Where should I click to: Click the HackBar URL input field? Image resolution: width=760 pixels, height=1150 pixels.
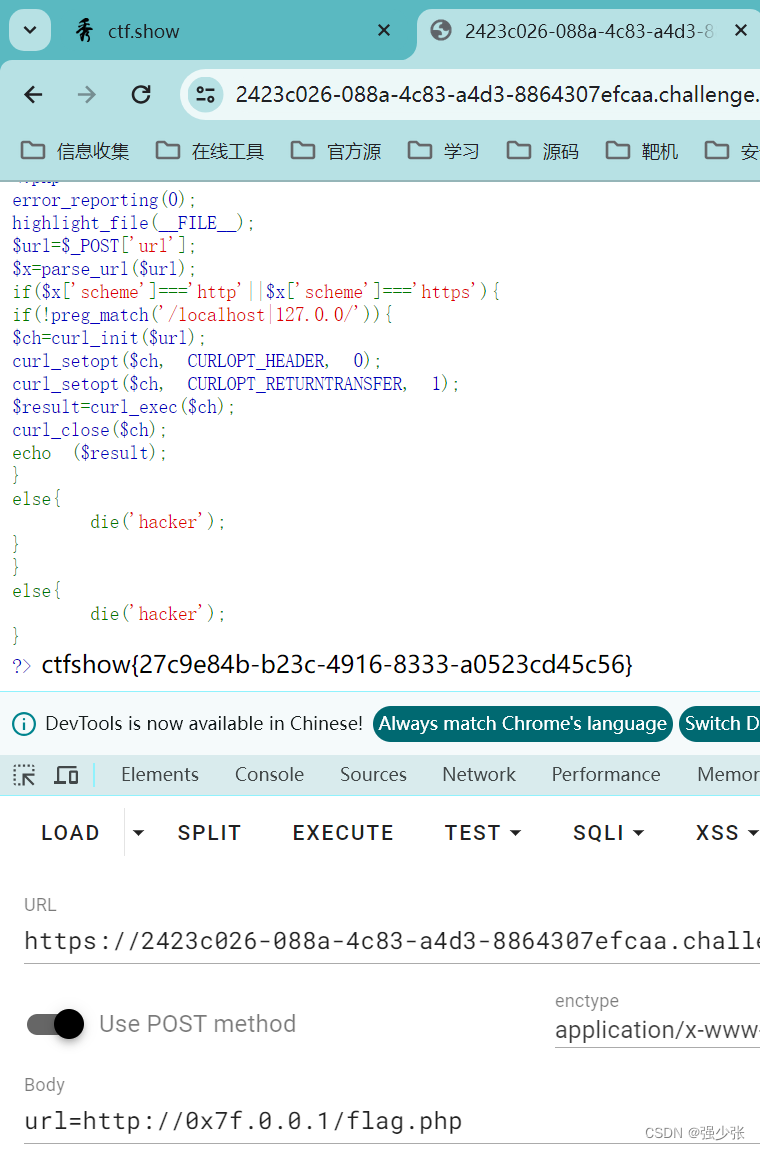[x=392, y=941]
